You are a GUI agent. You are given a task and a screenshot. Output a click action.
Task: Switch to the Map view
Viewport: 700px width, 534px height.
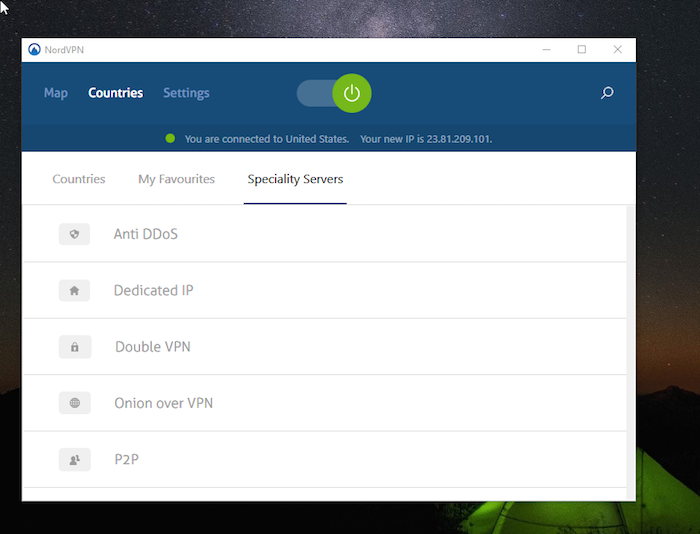click(56, 93)
